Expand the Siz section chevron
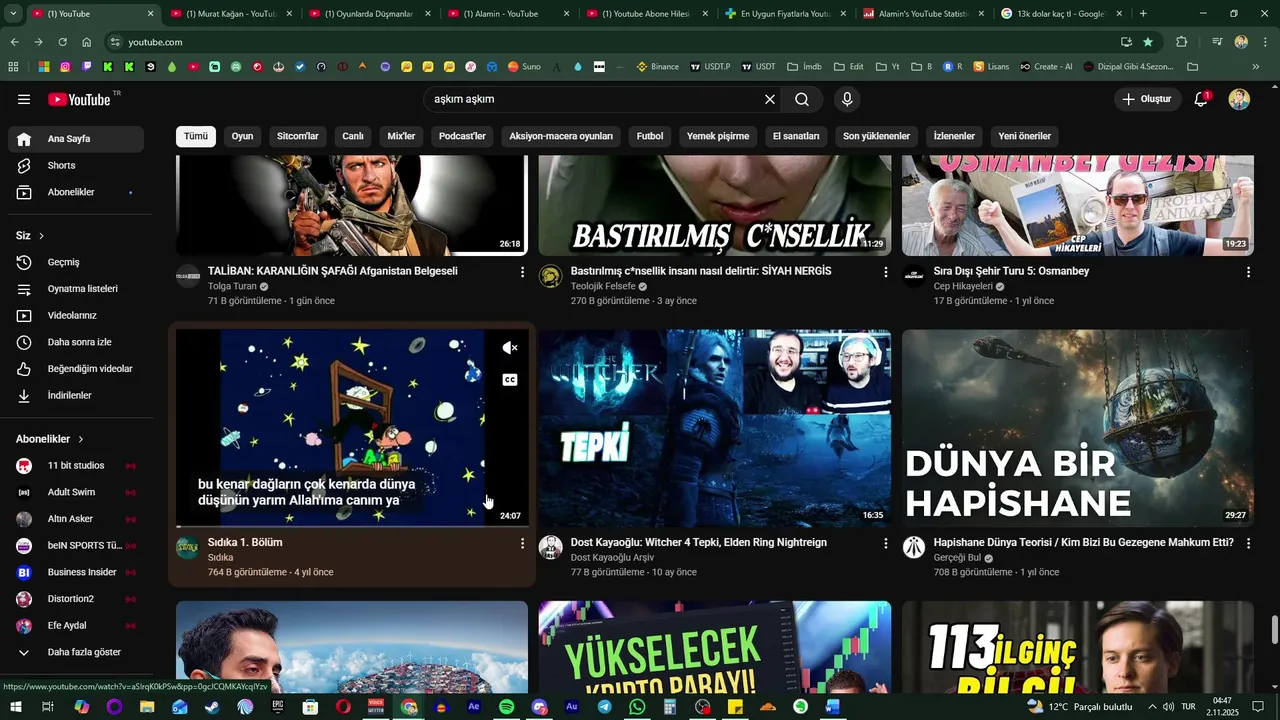This screenshot has width=1280, height=720. point(41,236)
